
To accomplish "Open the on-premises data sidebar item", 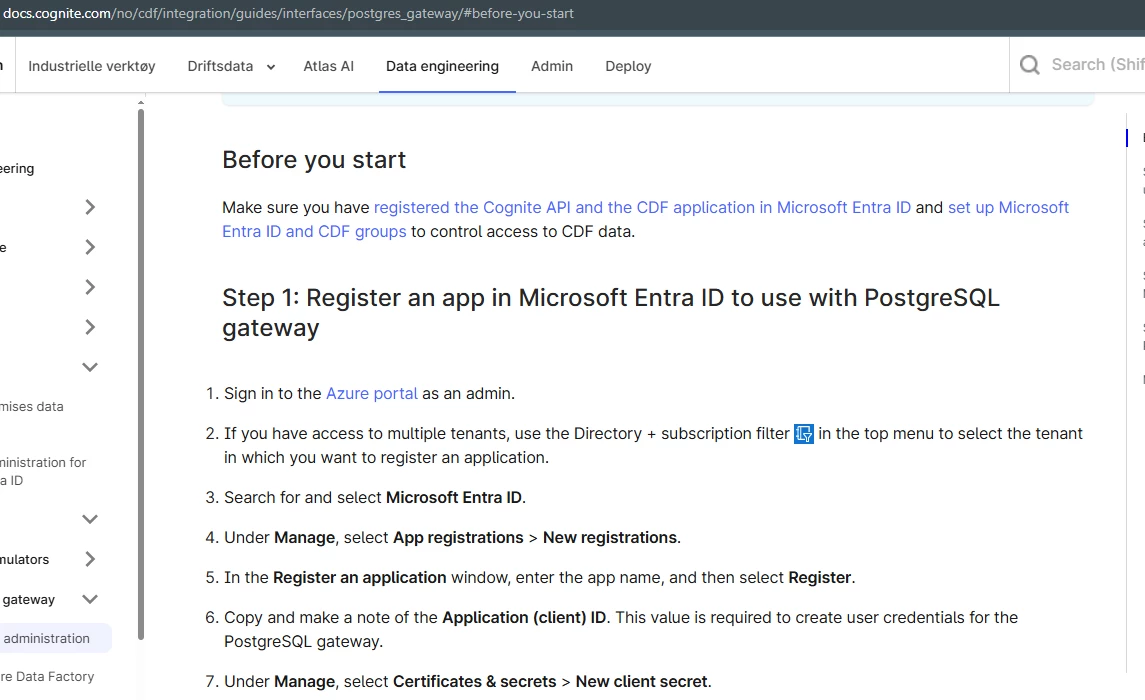I will pyautogui.click(x=32, y=407).
